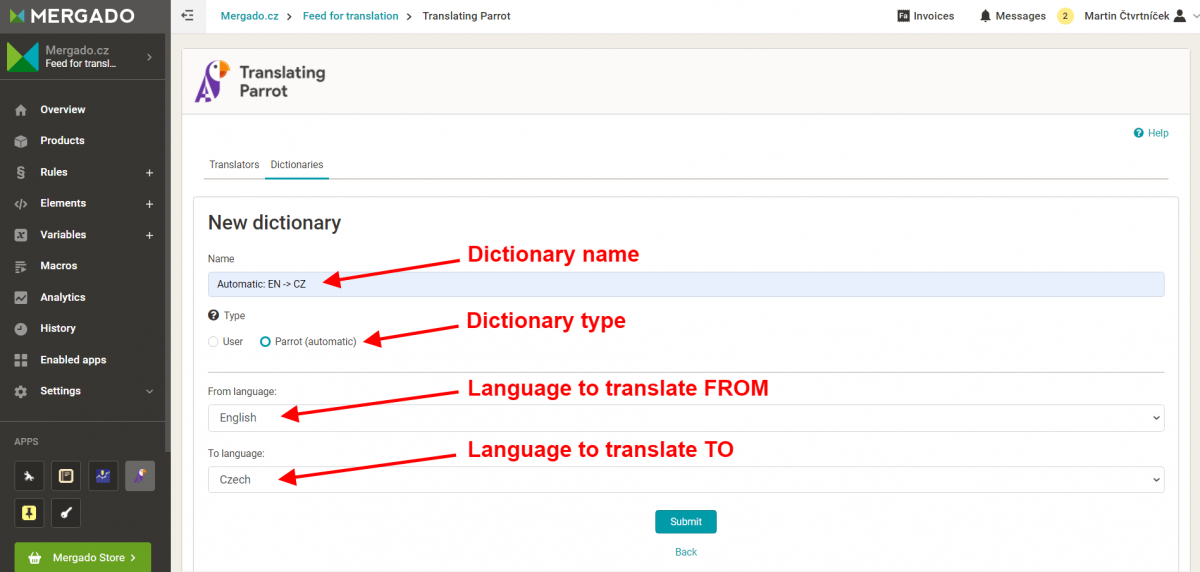Expand the Elements plus button
This screenshot has height=572, width=1200.
click(149, 204)
